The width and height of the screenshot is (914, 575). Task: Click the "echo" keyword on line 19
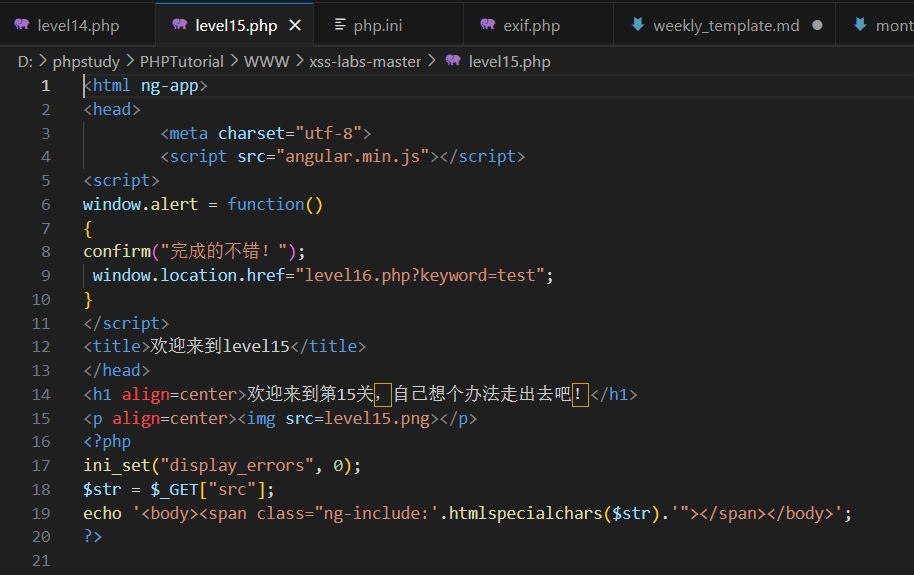pyautogui.click(x=103, y=514)
